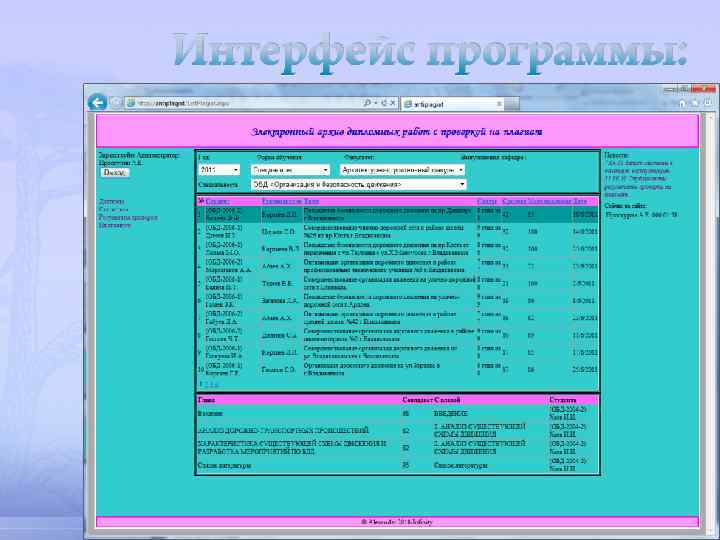Open the Дипломы link in left sidebar
Screen dimensions: 720x540
(112, 202)
